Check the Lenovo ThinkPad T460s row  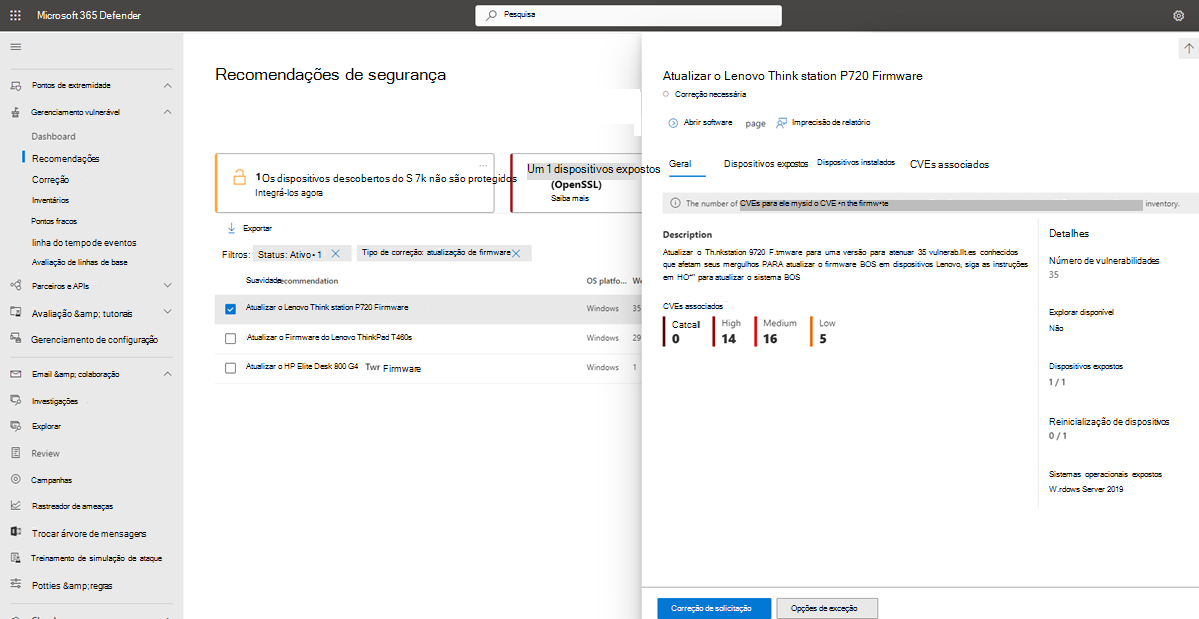[x=228, y=338]
